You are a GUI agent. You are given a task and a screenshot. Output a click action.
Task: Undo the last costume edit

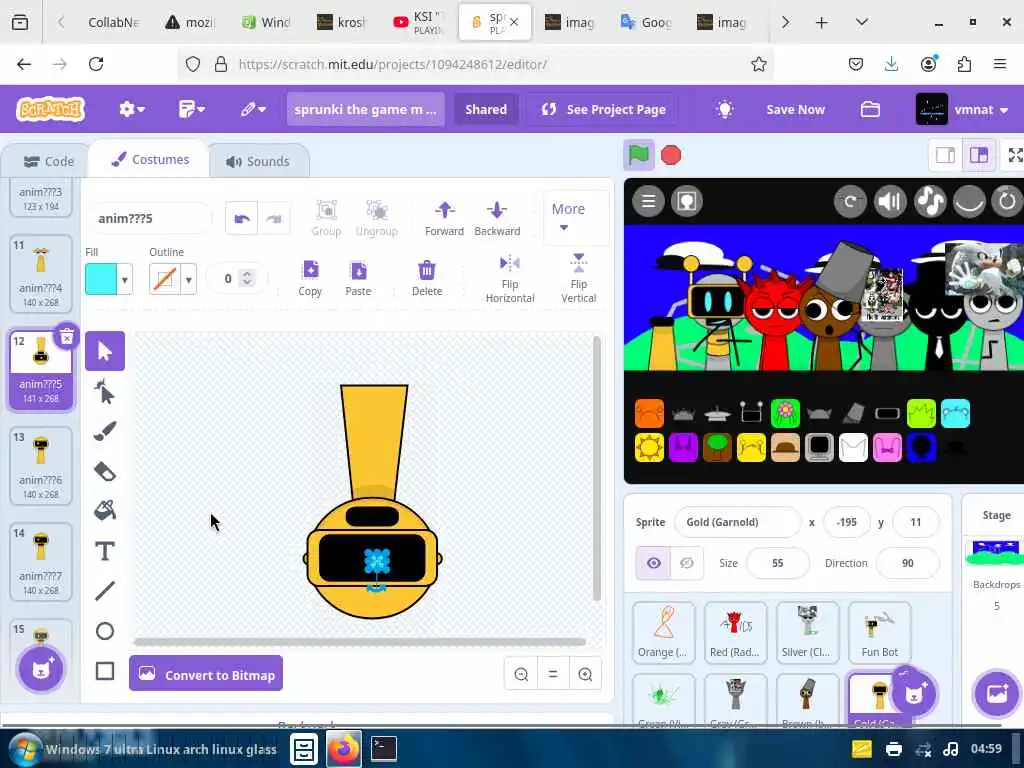pyautogui.click(x=242, y=219)
